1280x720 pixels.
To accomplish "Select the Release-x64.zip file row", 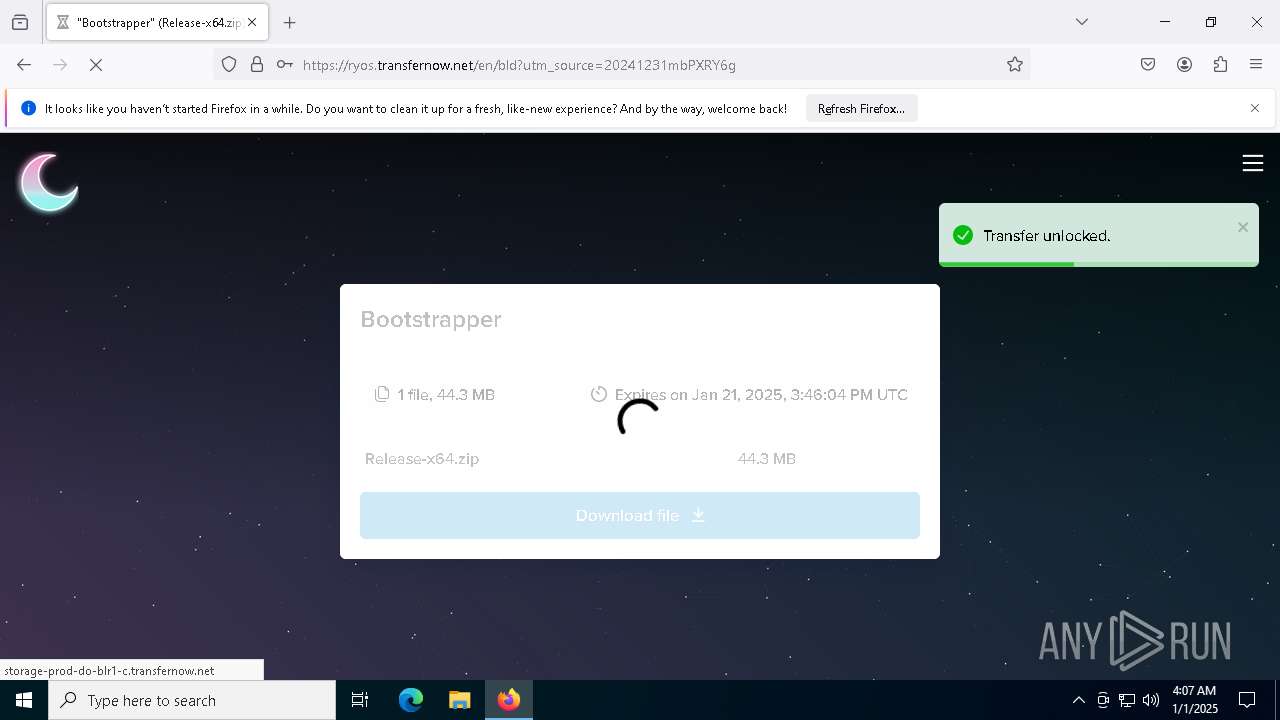I will (x=640, y=459).
